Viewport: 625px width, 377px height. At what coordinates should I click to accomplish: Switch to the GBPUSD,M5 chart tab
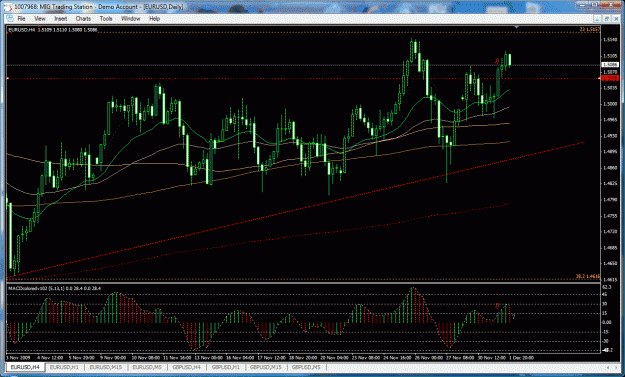(306, 367)
